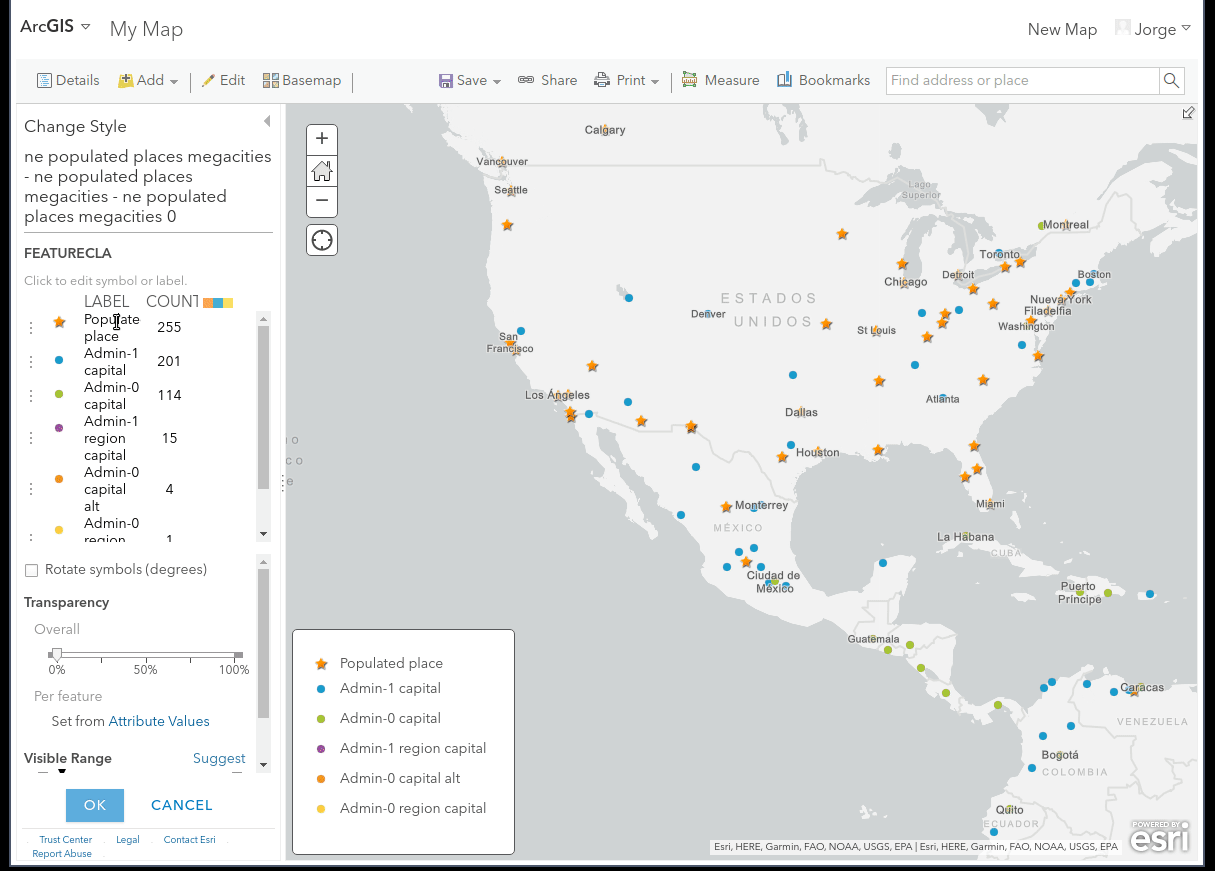The height and width of the screenshot is (871, 1215).
Task: Open the ArcGIS dropdown menu
Action: coord(56,27)
